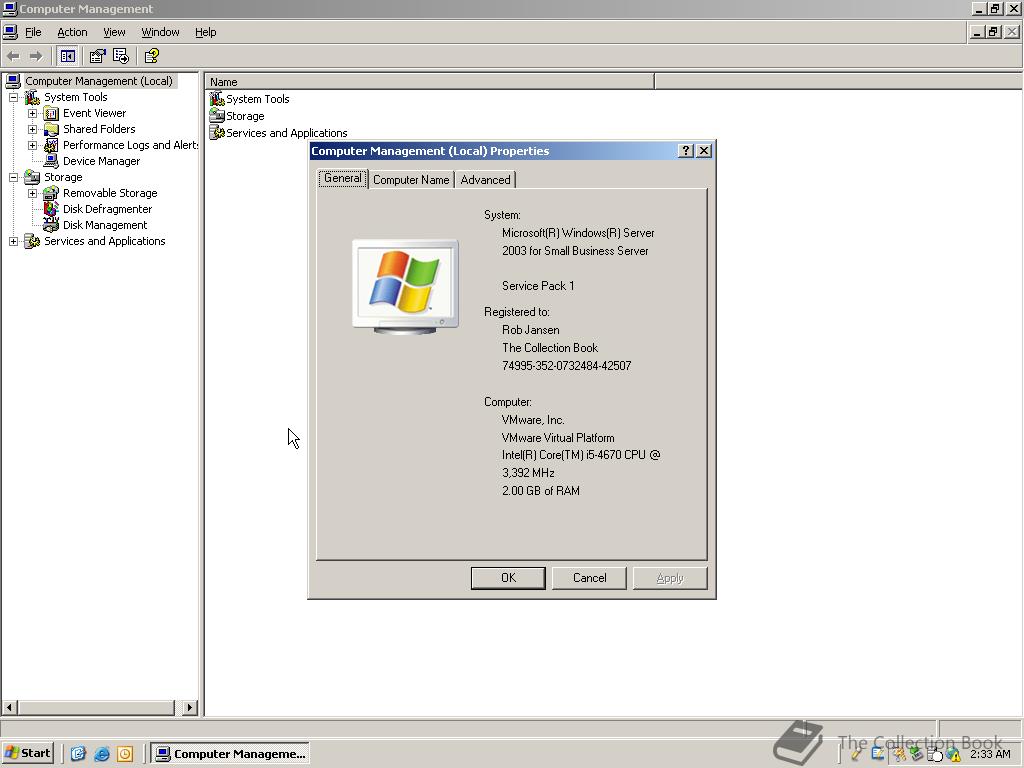Image resolution: width=1024 pixels, height=768 pixels.
Task: Click the Computer Management taskbar button
Action: [x=230, y=754]
